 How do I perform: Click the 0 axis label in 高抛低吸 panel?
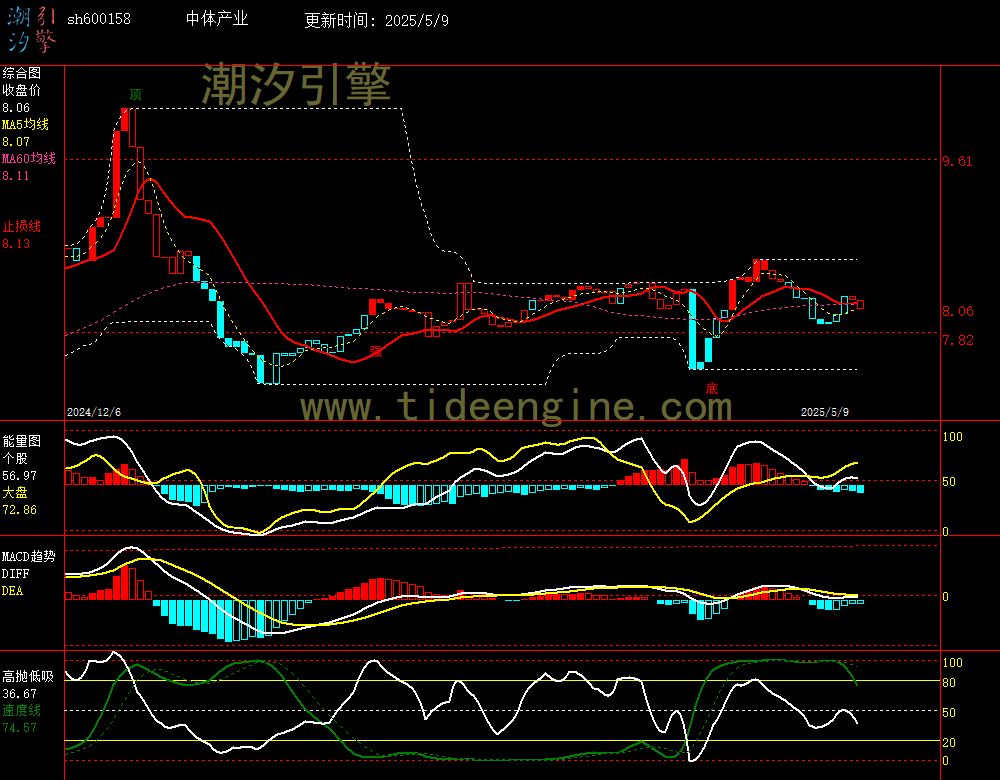[x=946, y=761]
